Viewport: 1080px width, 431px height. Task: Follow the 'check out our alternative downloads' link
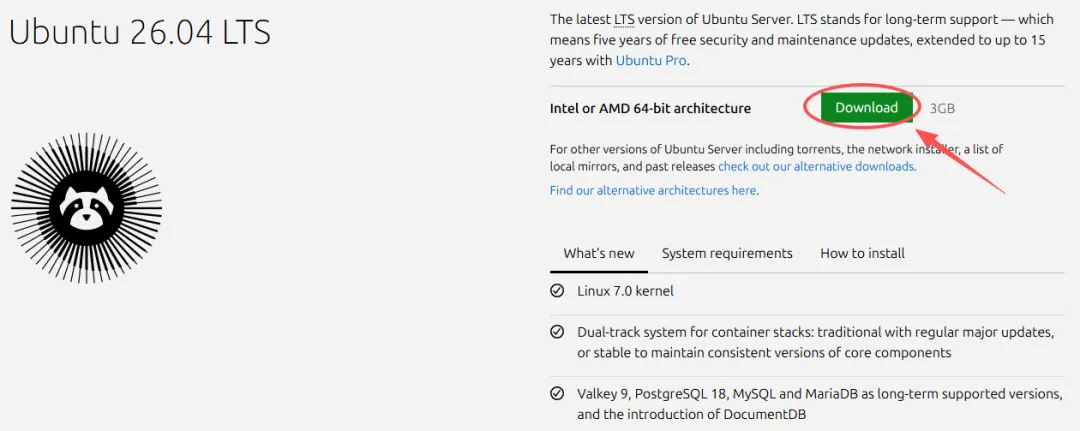[816, 166]
